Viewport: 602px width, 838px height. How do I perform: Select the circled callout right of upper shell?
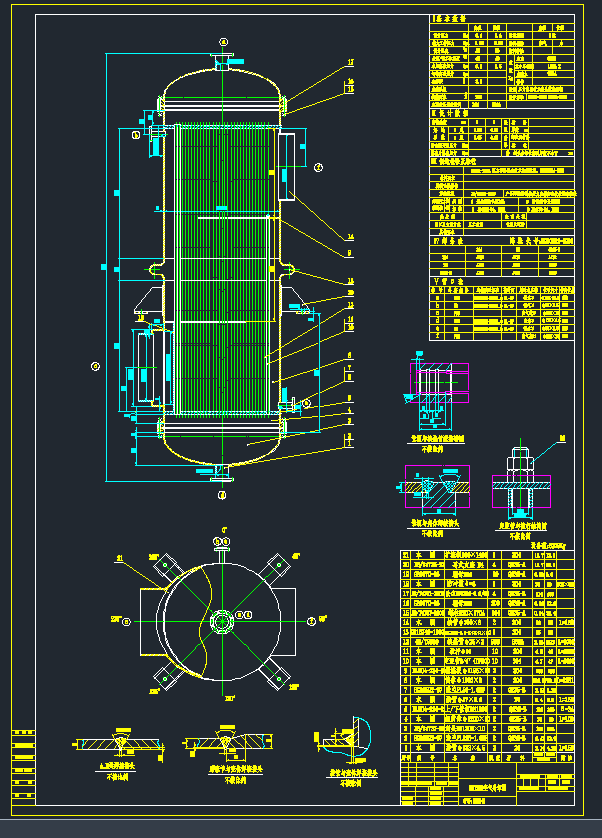click(319, 167)
